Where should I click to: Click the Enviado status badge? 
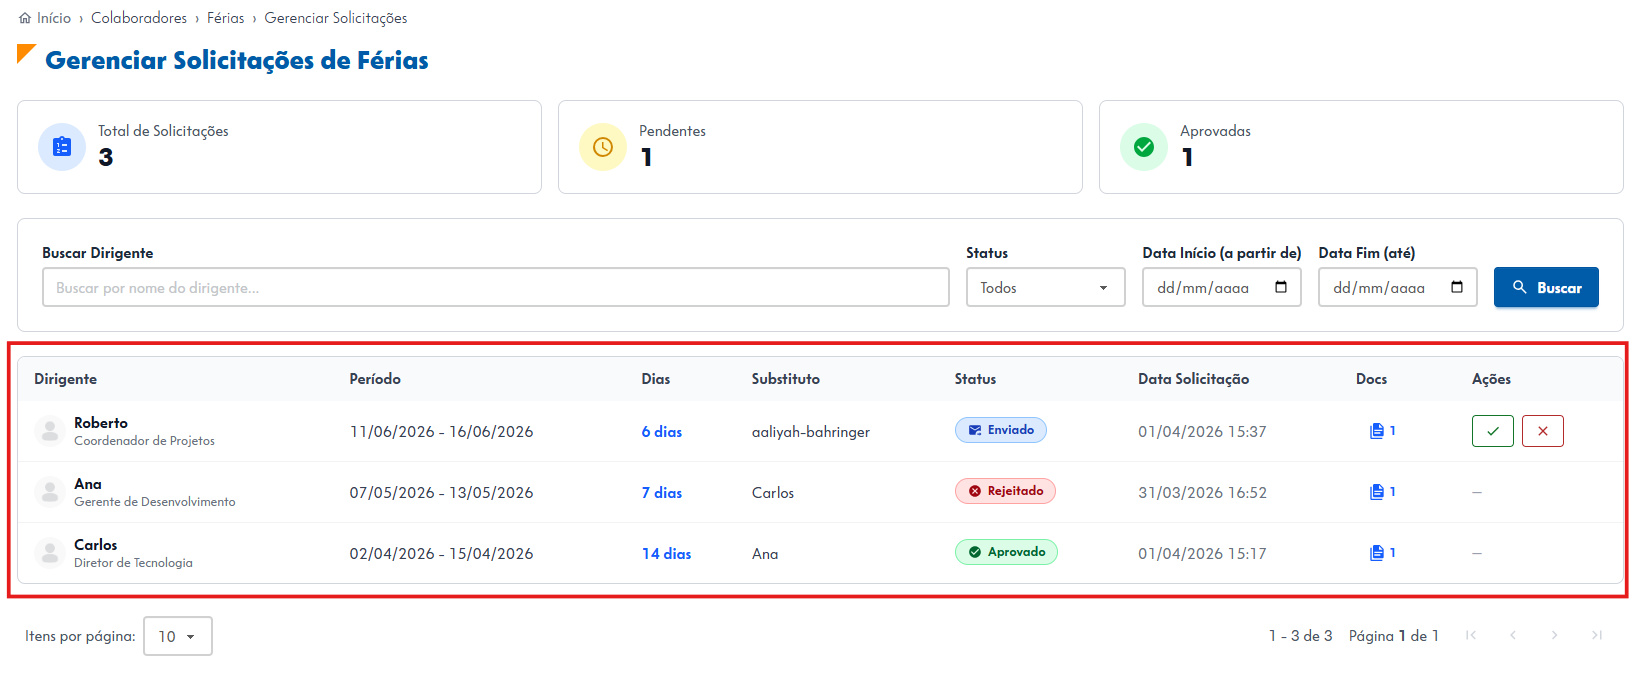coord(1001,430)
